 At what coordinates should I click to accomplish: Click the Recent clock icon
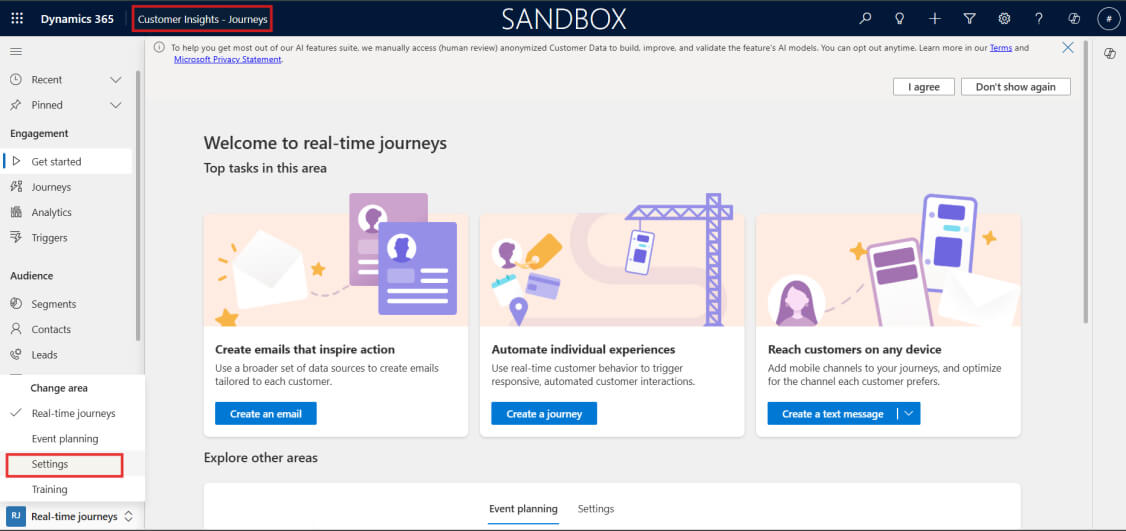pyautogui.click(x=16, y=80)
